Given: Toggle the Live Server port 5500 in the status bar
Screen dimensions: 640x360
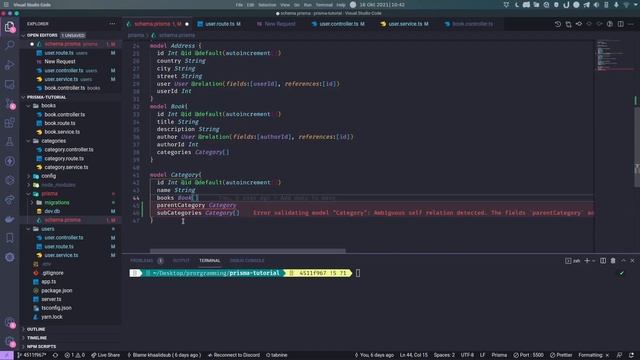Looking at the screenshot, I should click(x=528, y=355).
